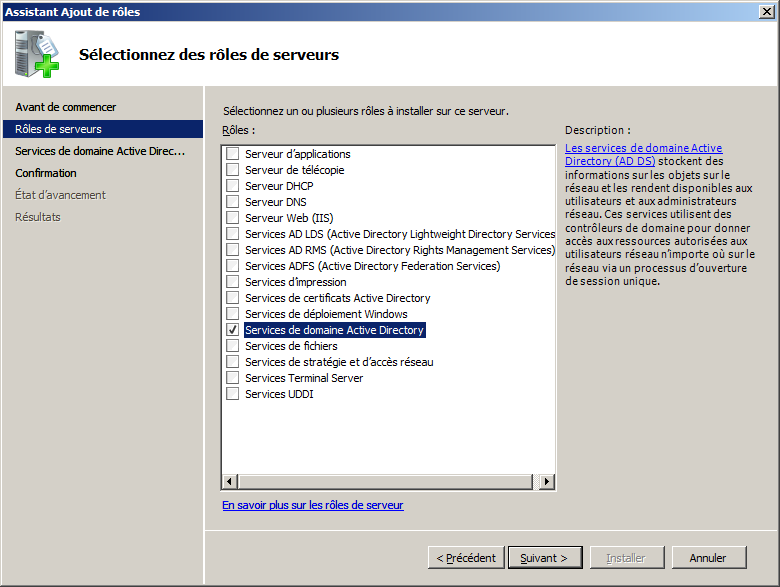Image resolution: width=780 pixels, height=587 pixels.
Task: Enable the Serveur DNS checkbox
Action: [x=233, y=202]
